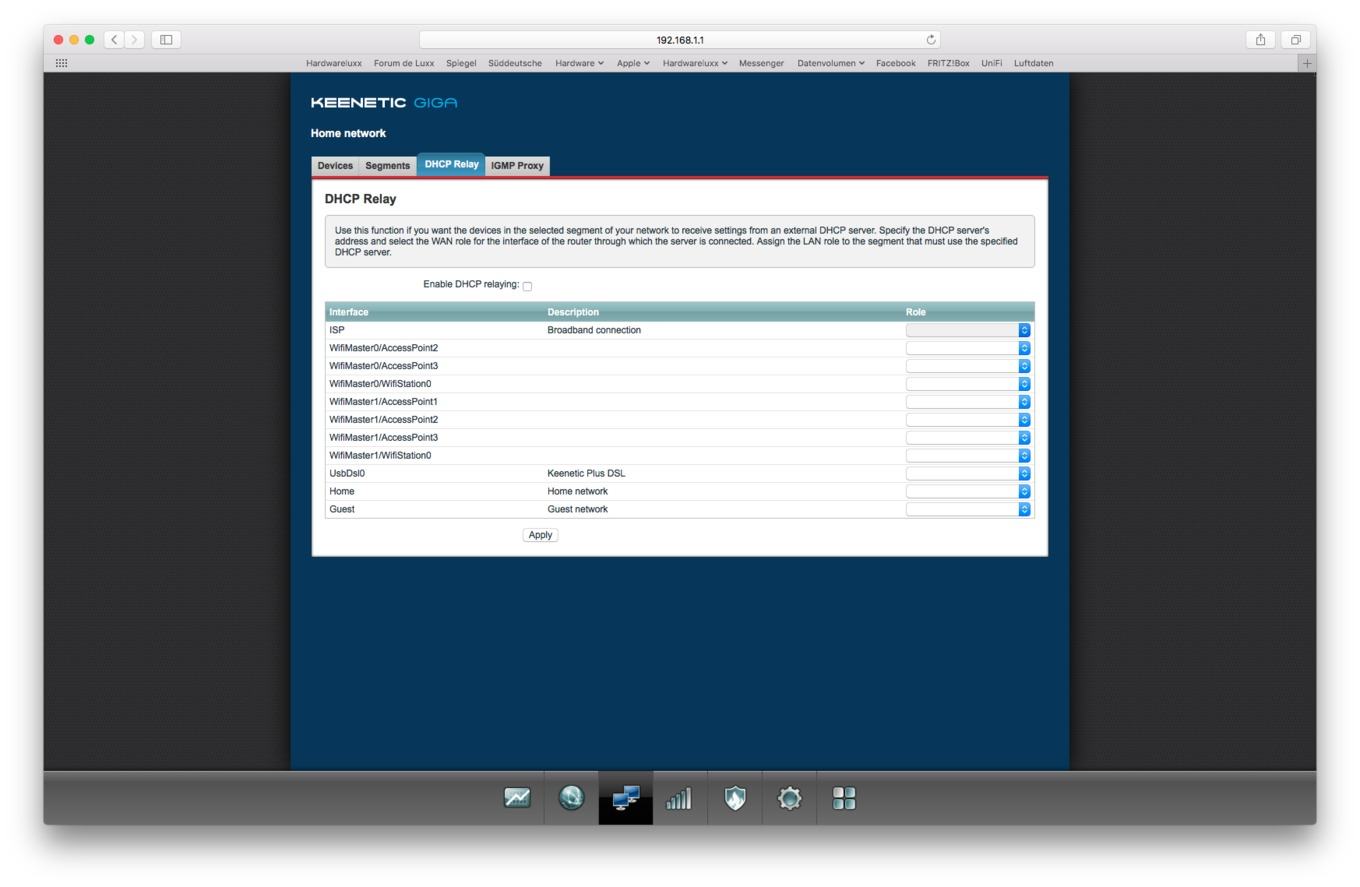
Task: Select the 'Keenetic Plus DSL' description text
Action: pos(586,474)
